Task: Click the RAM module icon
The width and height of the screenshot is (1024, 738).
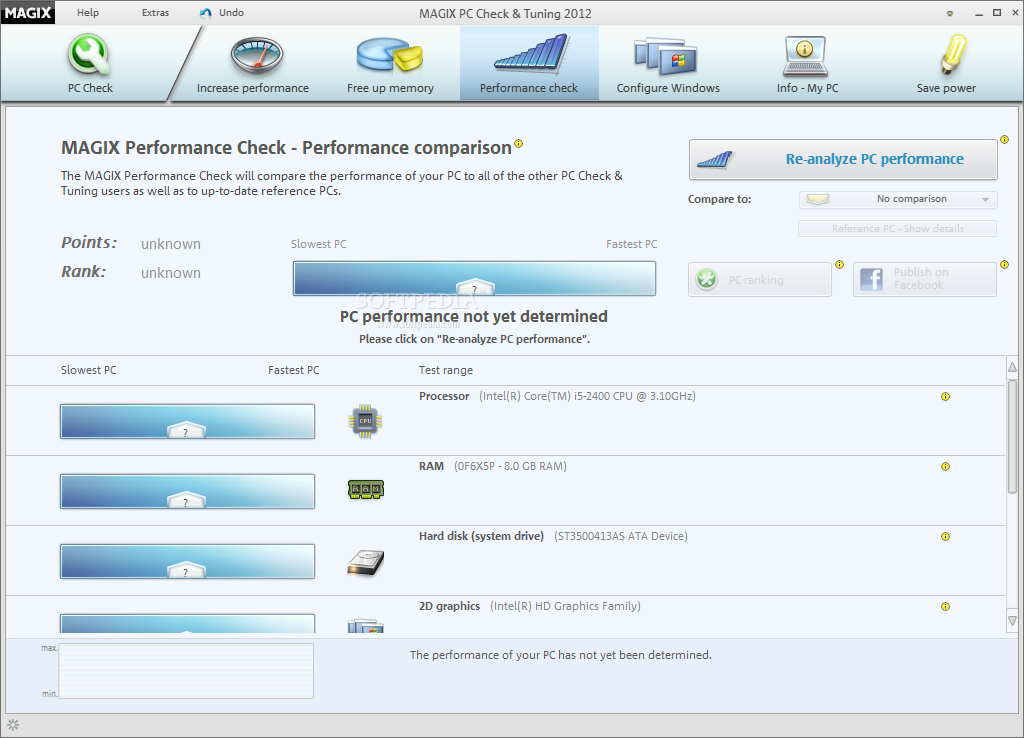Action: click(x=366, y=489)
